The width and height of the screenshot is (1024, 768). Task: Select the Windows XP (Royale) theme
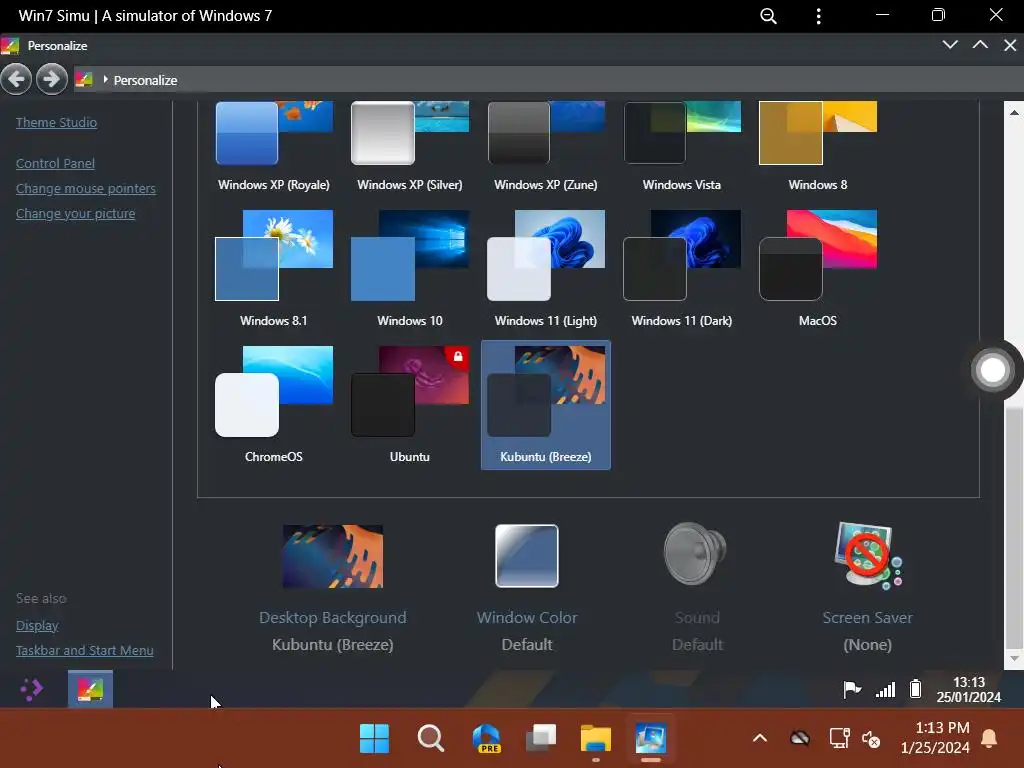[x=274, y=147]
